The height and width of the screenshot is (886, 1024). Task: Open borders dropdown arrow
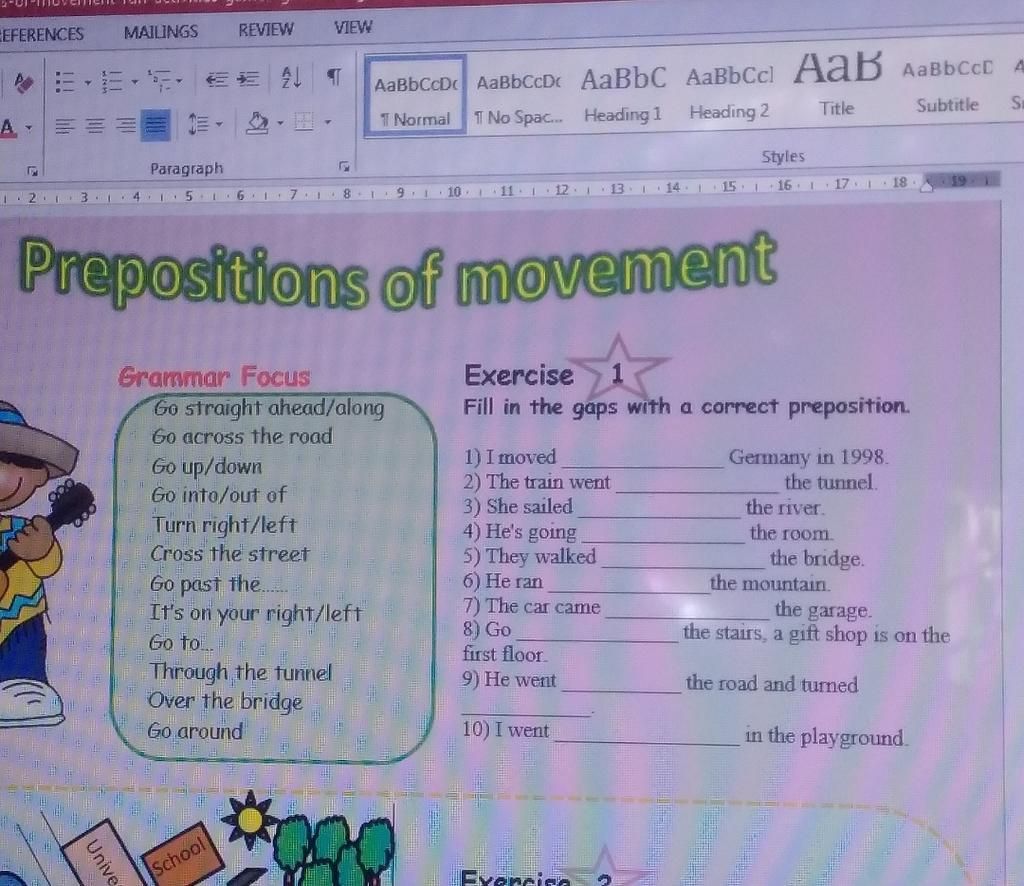pos(328,121)
